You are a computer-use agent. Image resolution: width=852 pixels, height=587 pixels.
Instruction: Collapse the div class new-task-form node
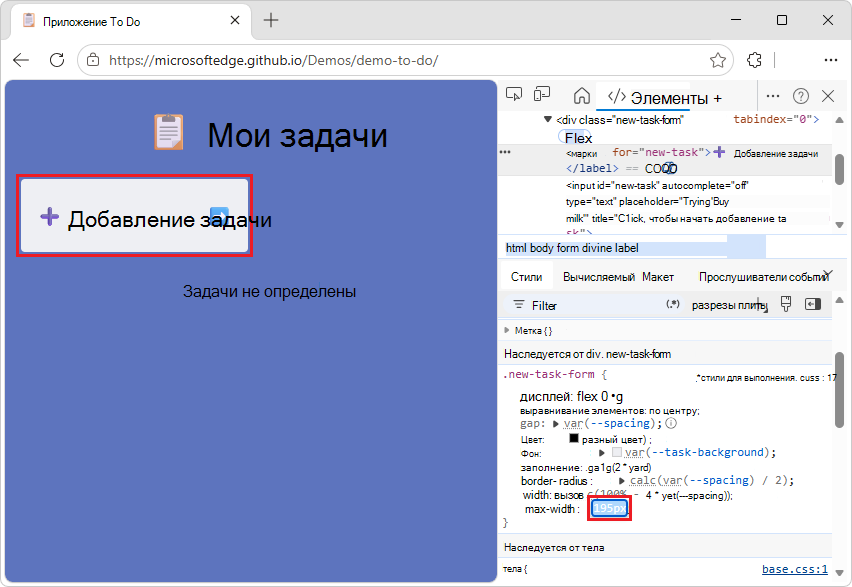click(548, 119)
